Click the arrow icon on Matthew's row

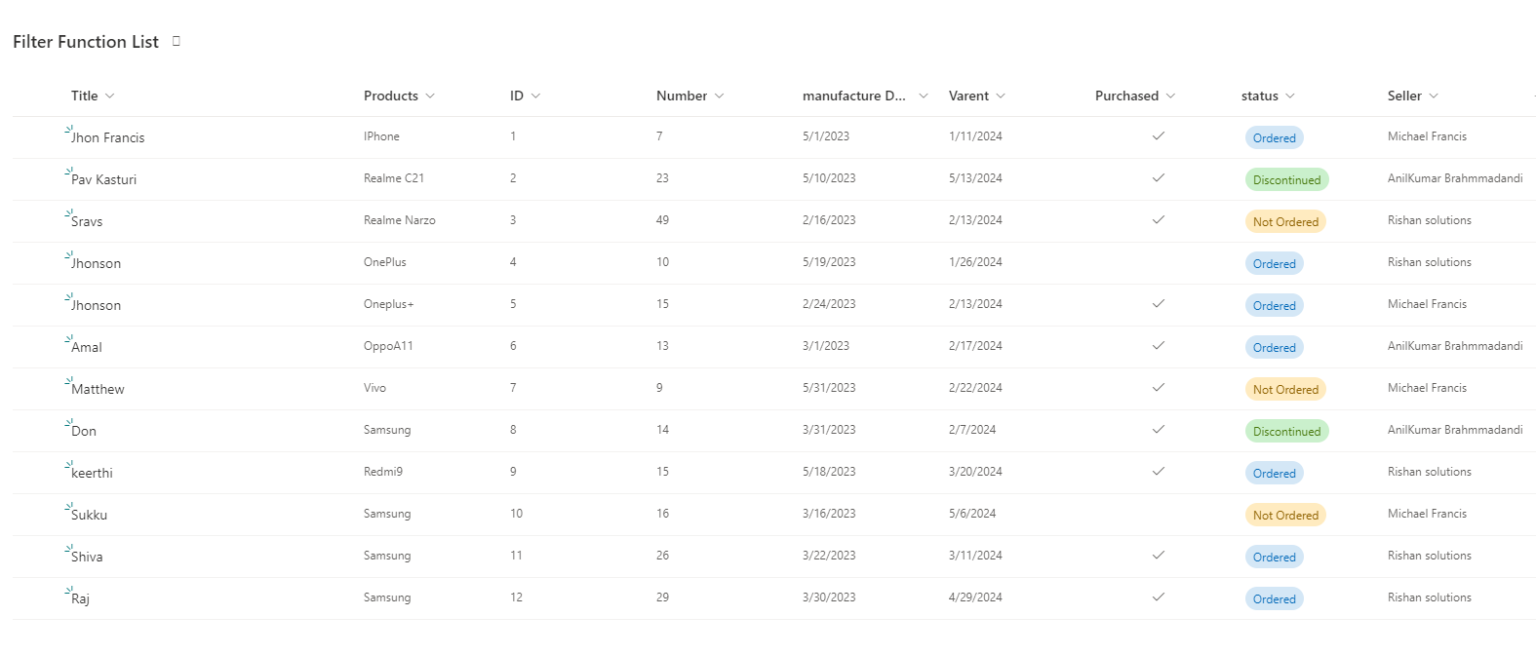(69, 382)
